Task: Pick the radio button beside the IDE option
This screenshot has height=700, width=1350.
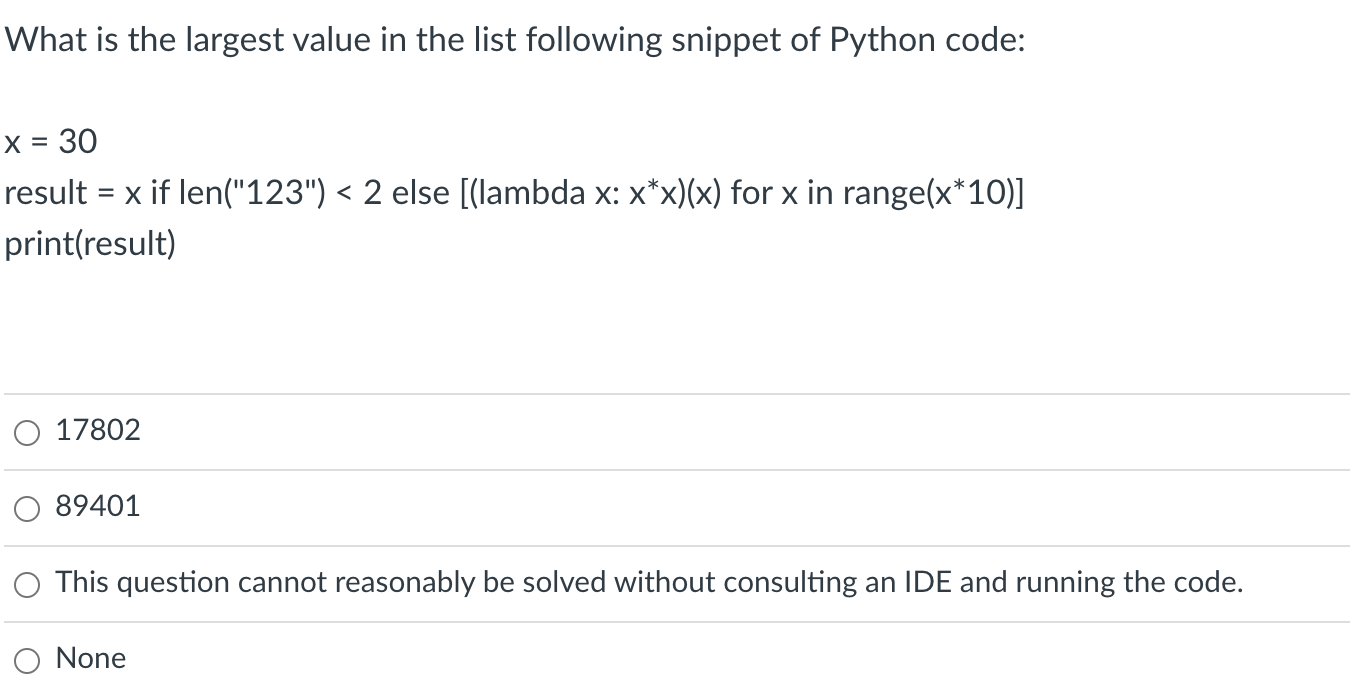Action: tap(28, 585)
